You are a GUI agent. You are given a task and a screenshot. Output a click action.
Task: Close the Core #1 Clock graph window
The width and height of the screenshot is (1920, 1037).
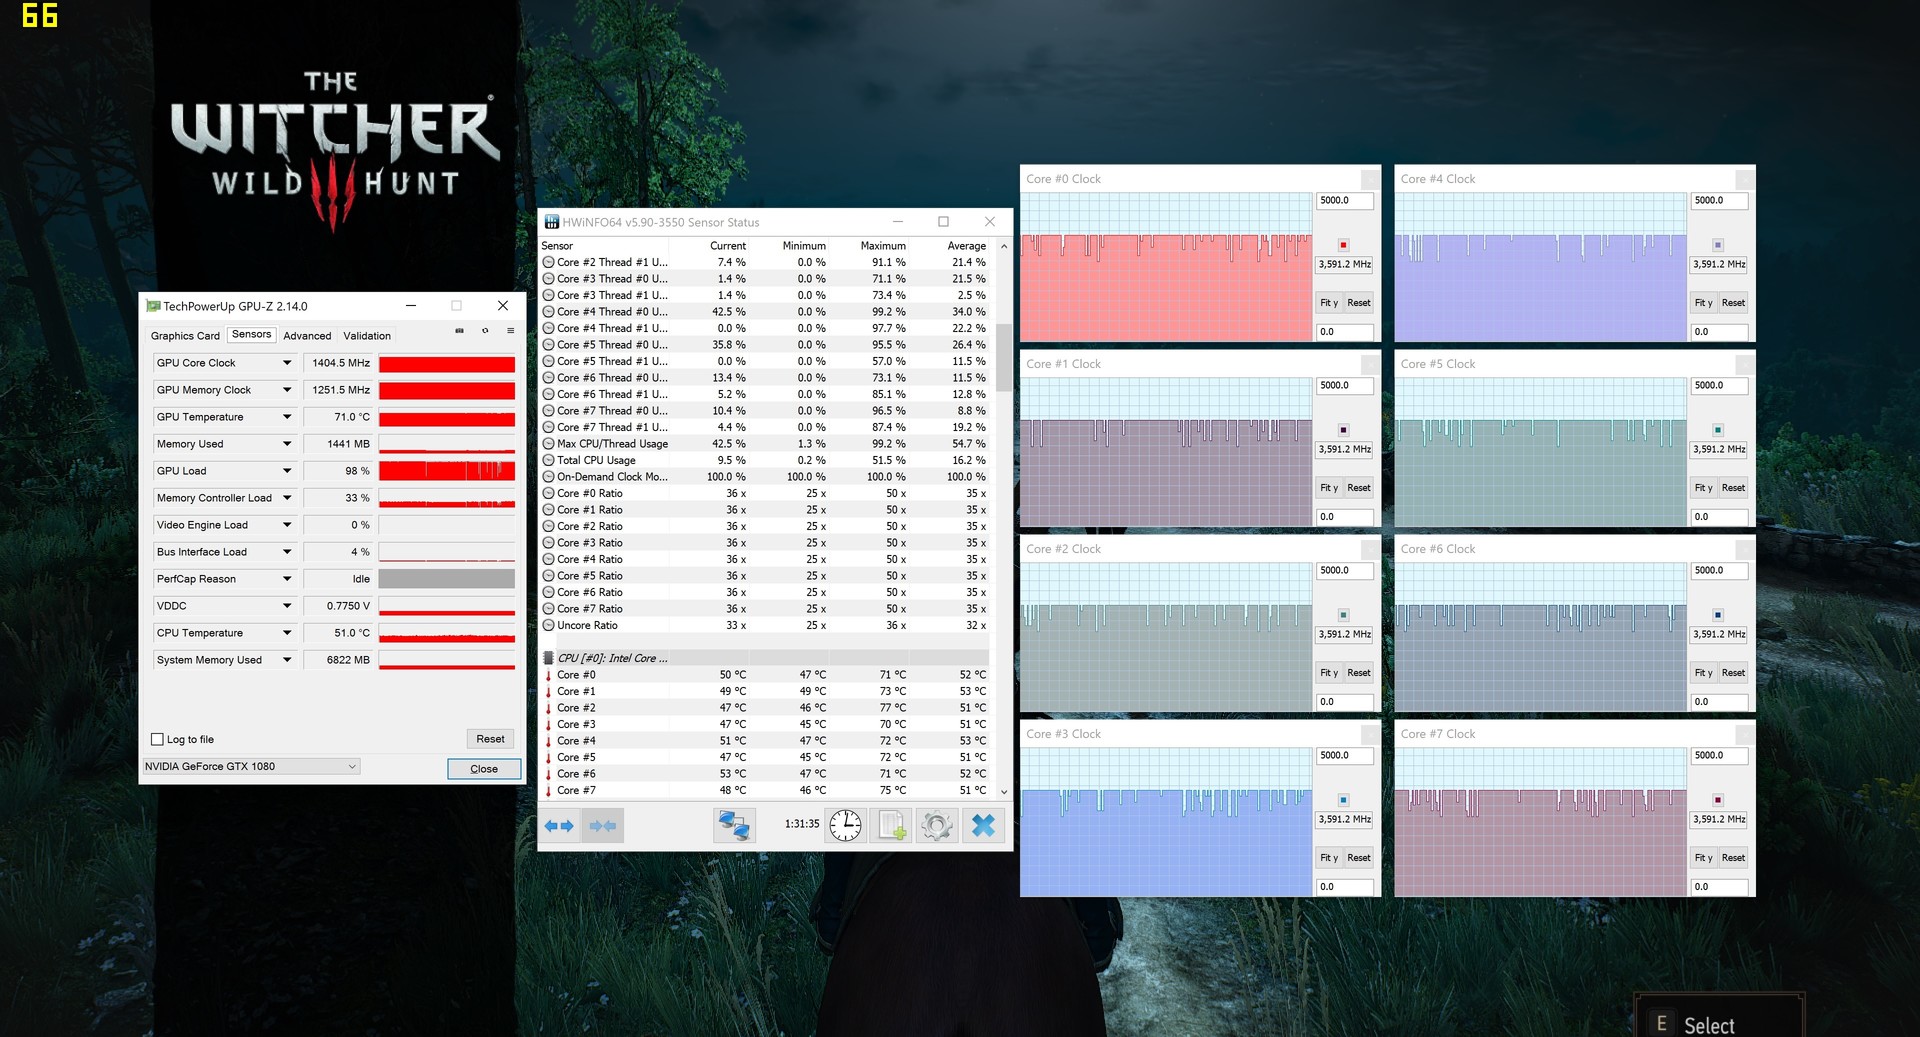tap(1370, 364)
